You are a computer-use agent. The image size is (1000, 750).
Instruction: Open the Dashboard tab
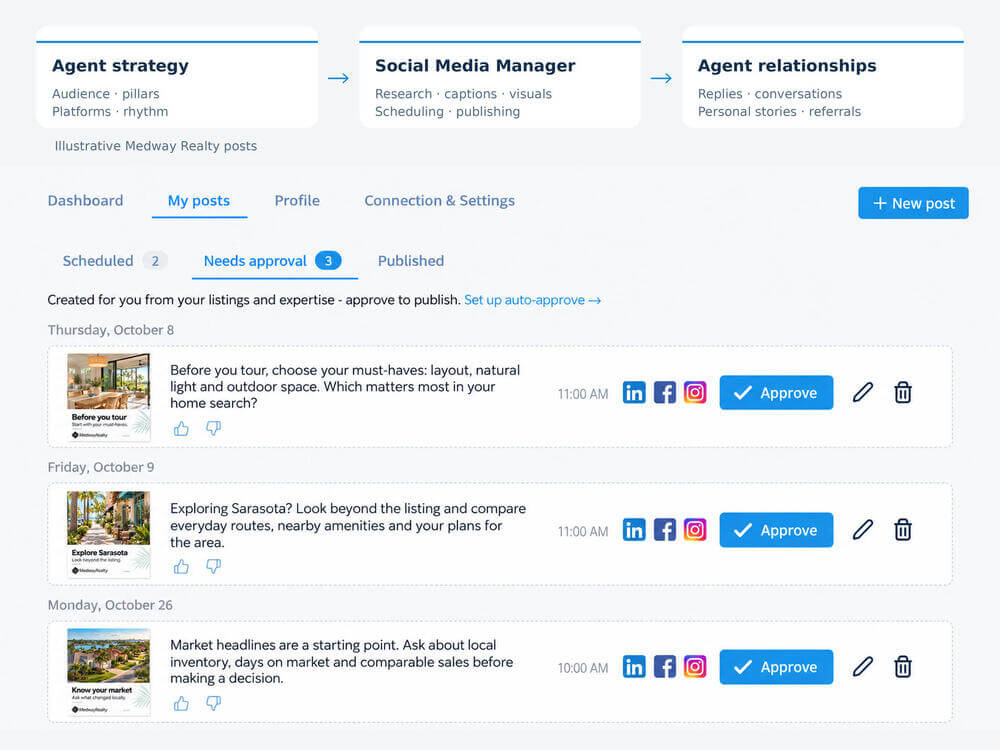click(x=85, y=200)
